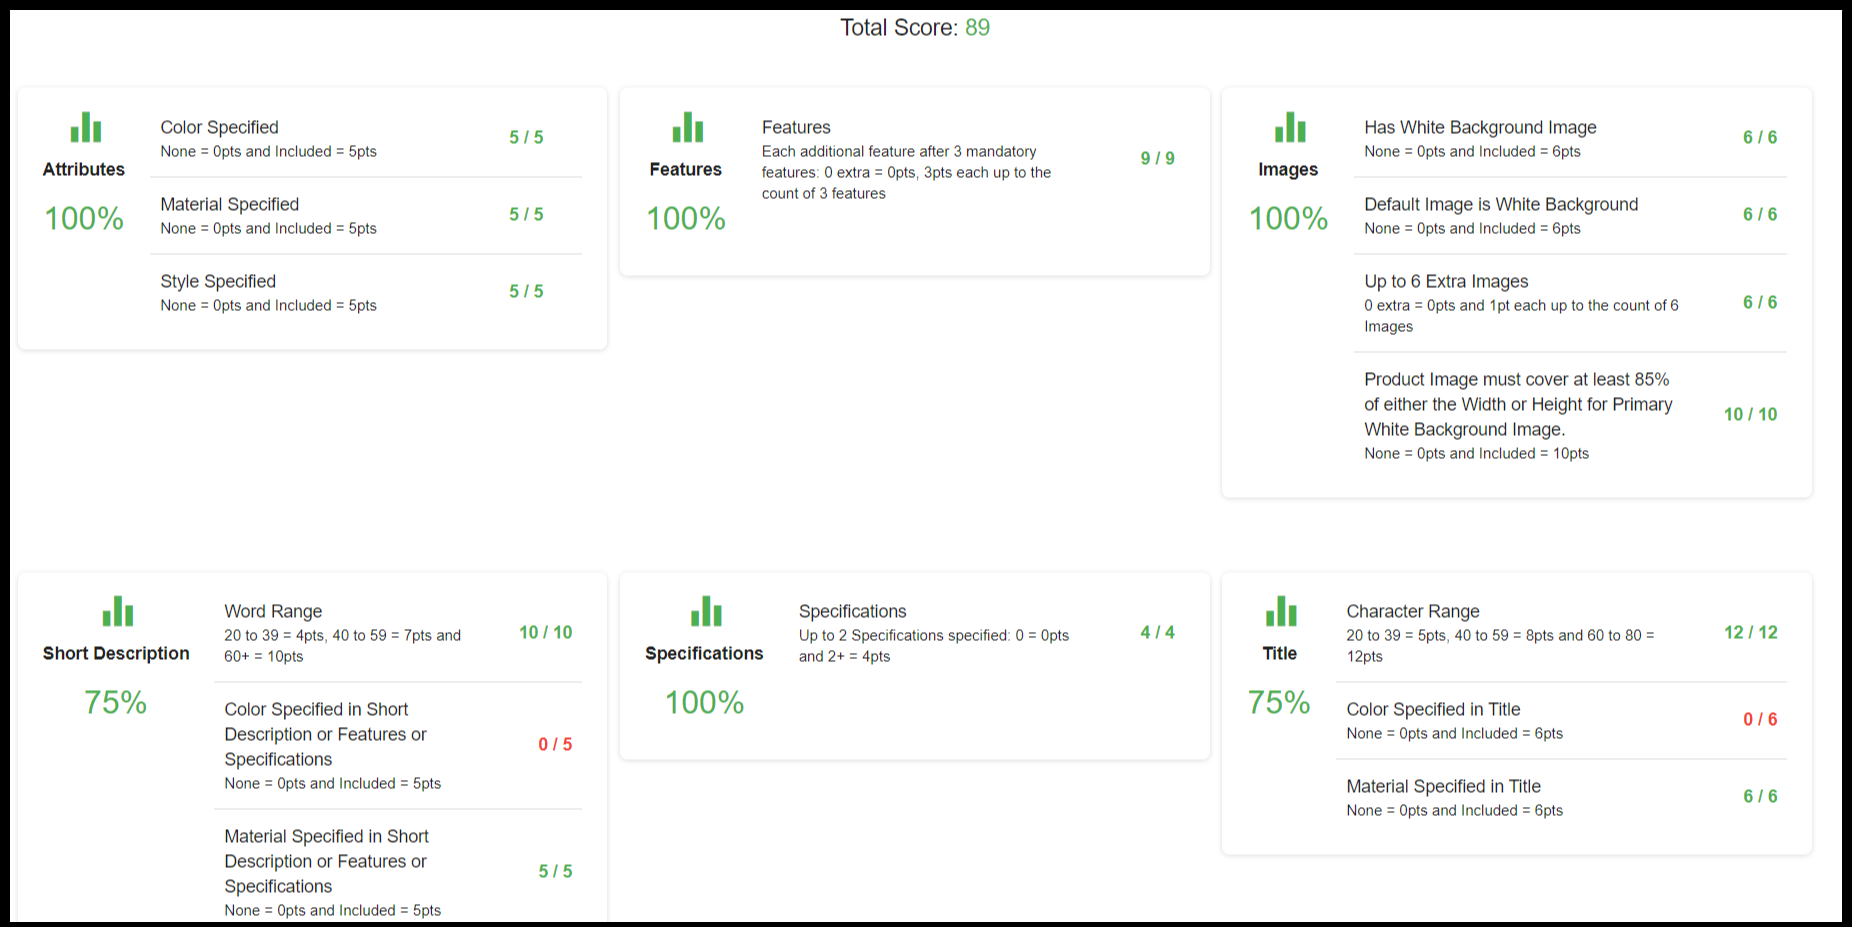Click the Features 9 / 9 score
The image size is (1852, 927).
[x=1158, y=158]
